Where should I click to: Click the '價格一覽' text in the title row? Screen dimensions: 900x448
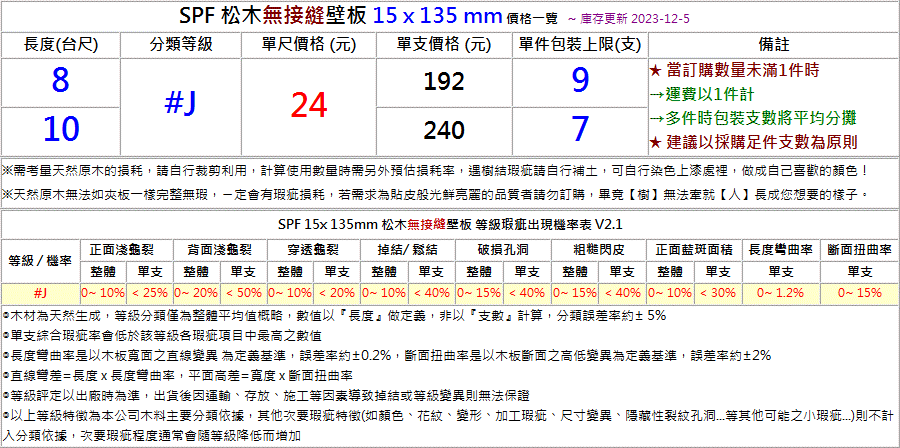click(x=532, y=19)
